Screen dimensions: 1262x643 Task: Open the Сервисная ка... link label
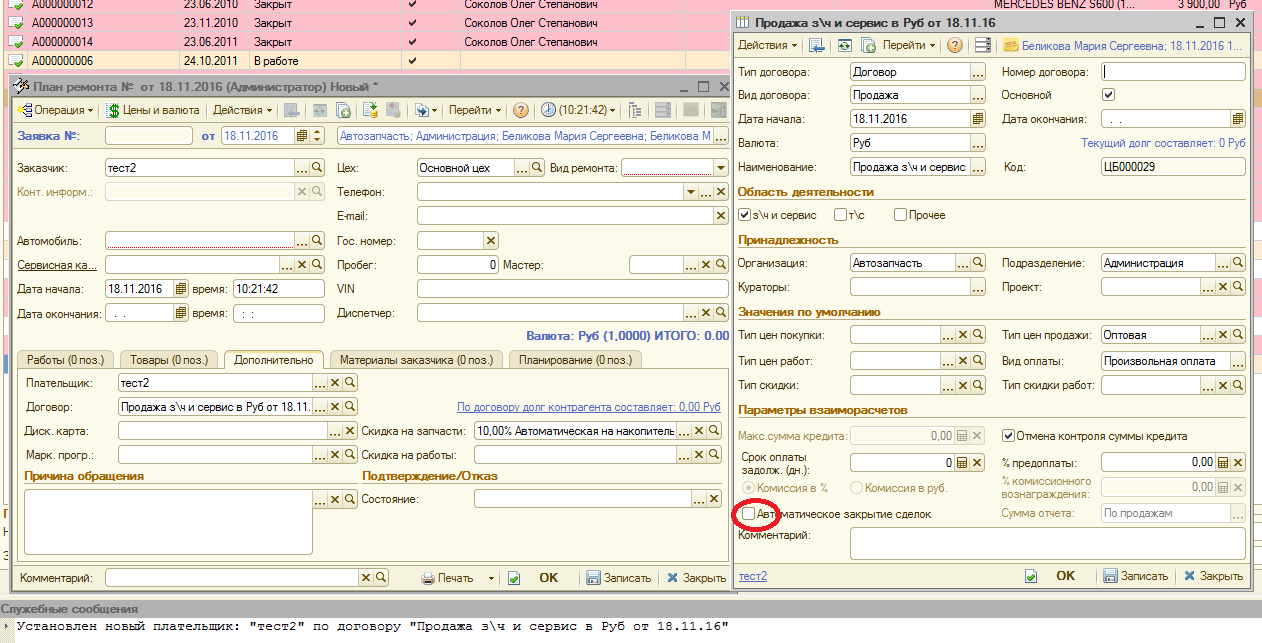click(x=57, y=265)
